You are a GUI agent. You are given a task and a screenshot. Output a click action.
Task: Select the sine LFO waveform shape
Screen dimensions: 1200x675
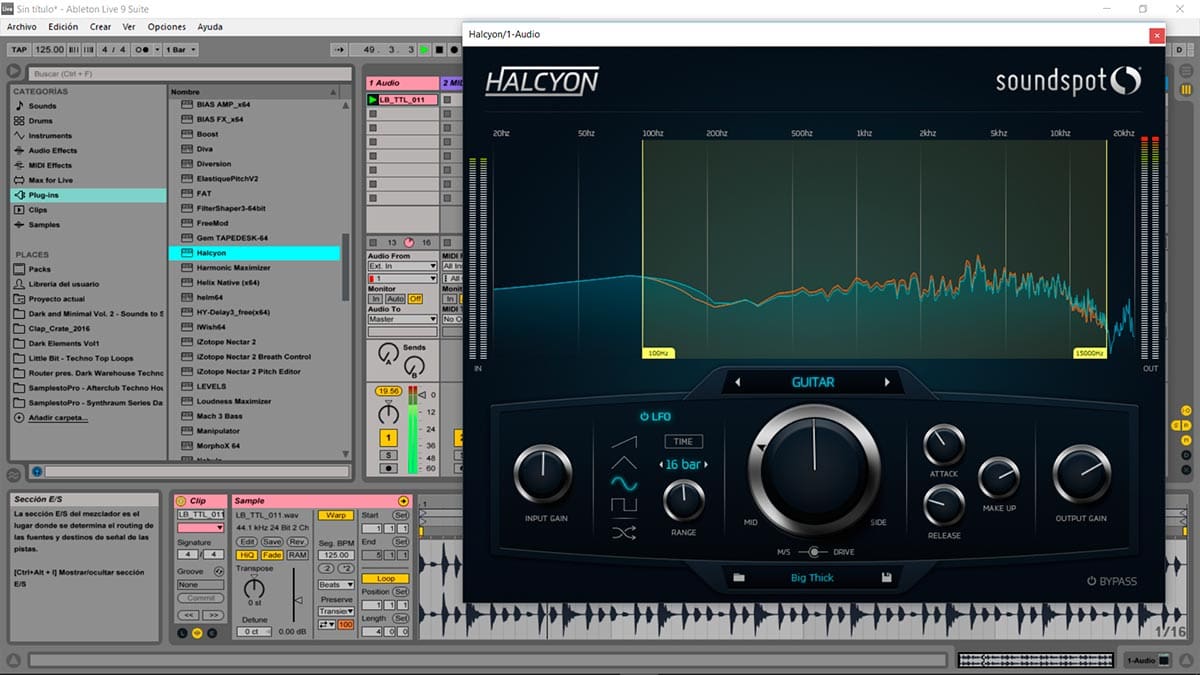(x=624, y=484)
